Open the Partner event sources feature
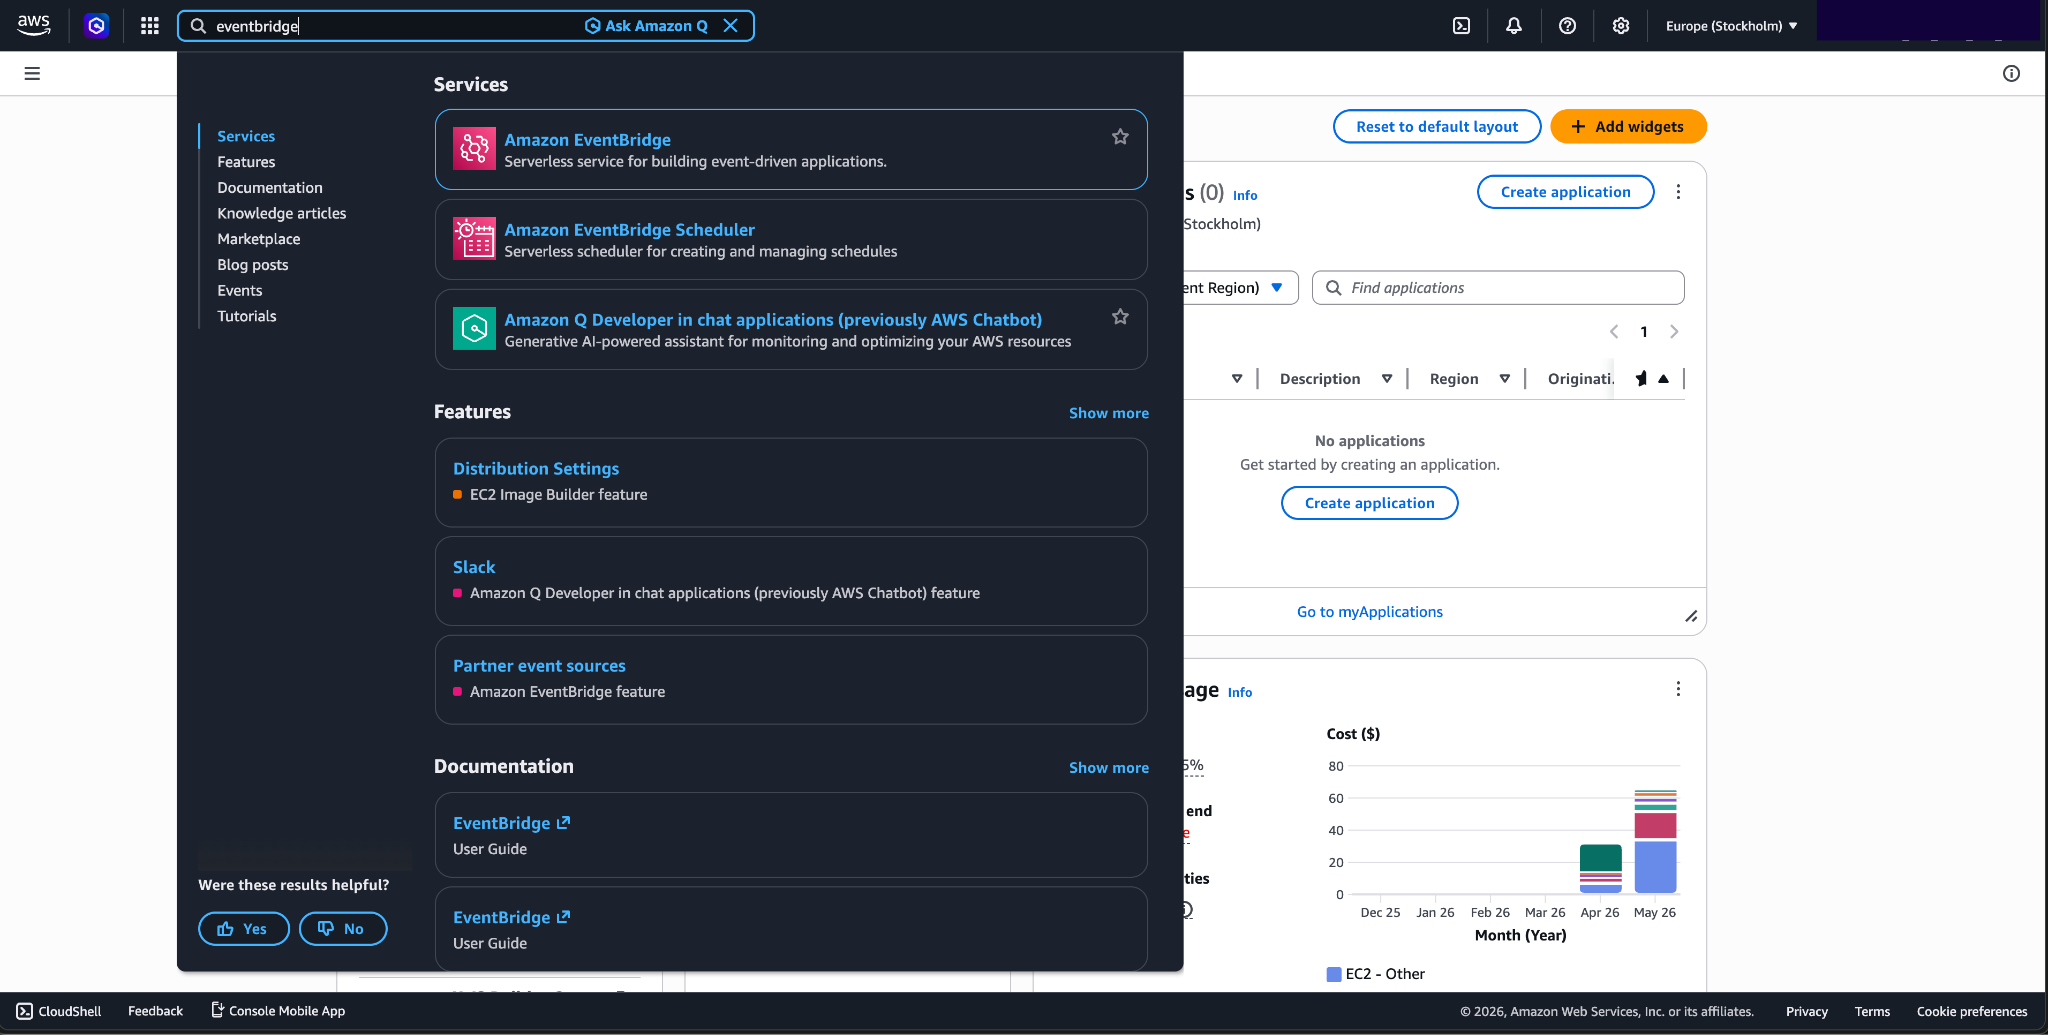The image size is (2048, 1035). click(539, 666)
